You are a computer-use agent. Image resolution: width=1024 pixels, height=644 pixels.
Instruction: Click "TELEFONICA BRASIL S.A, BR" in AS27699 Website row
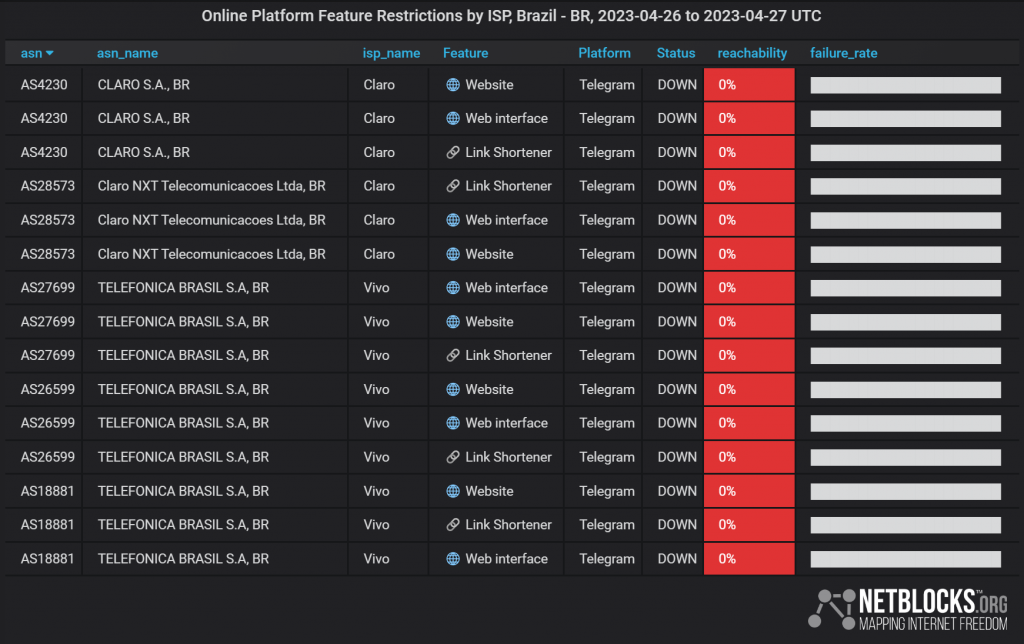pyautogui.click(x=184, y=321)
